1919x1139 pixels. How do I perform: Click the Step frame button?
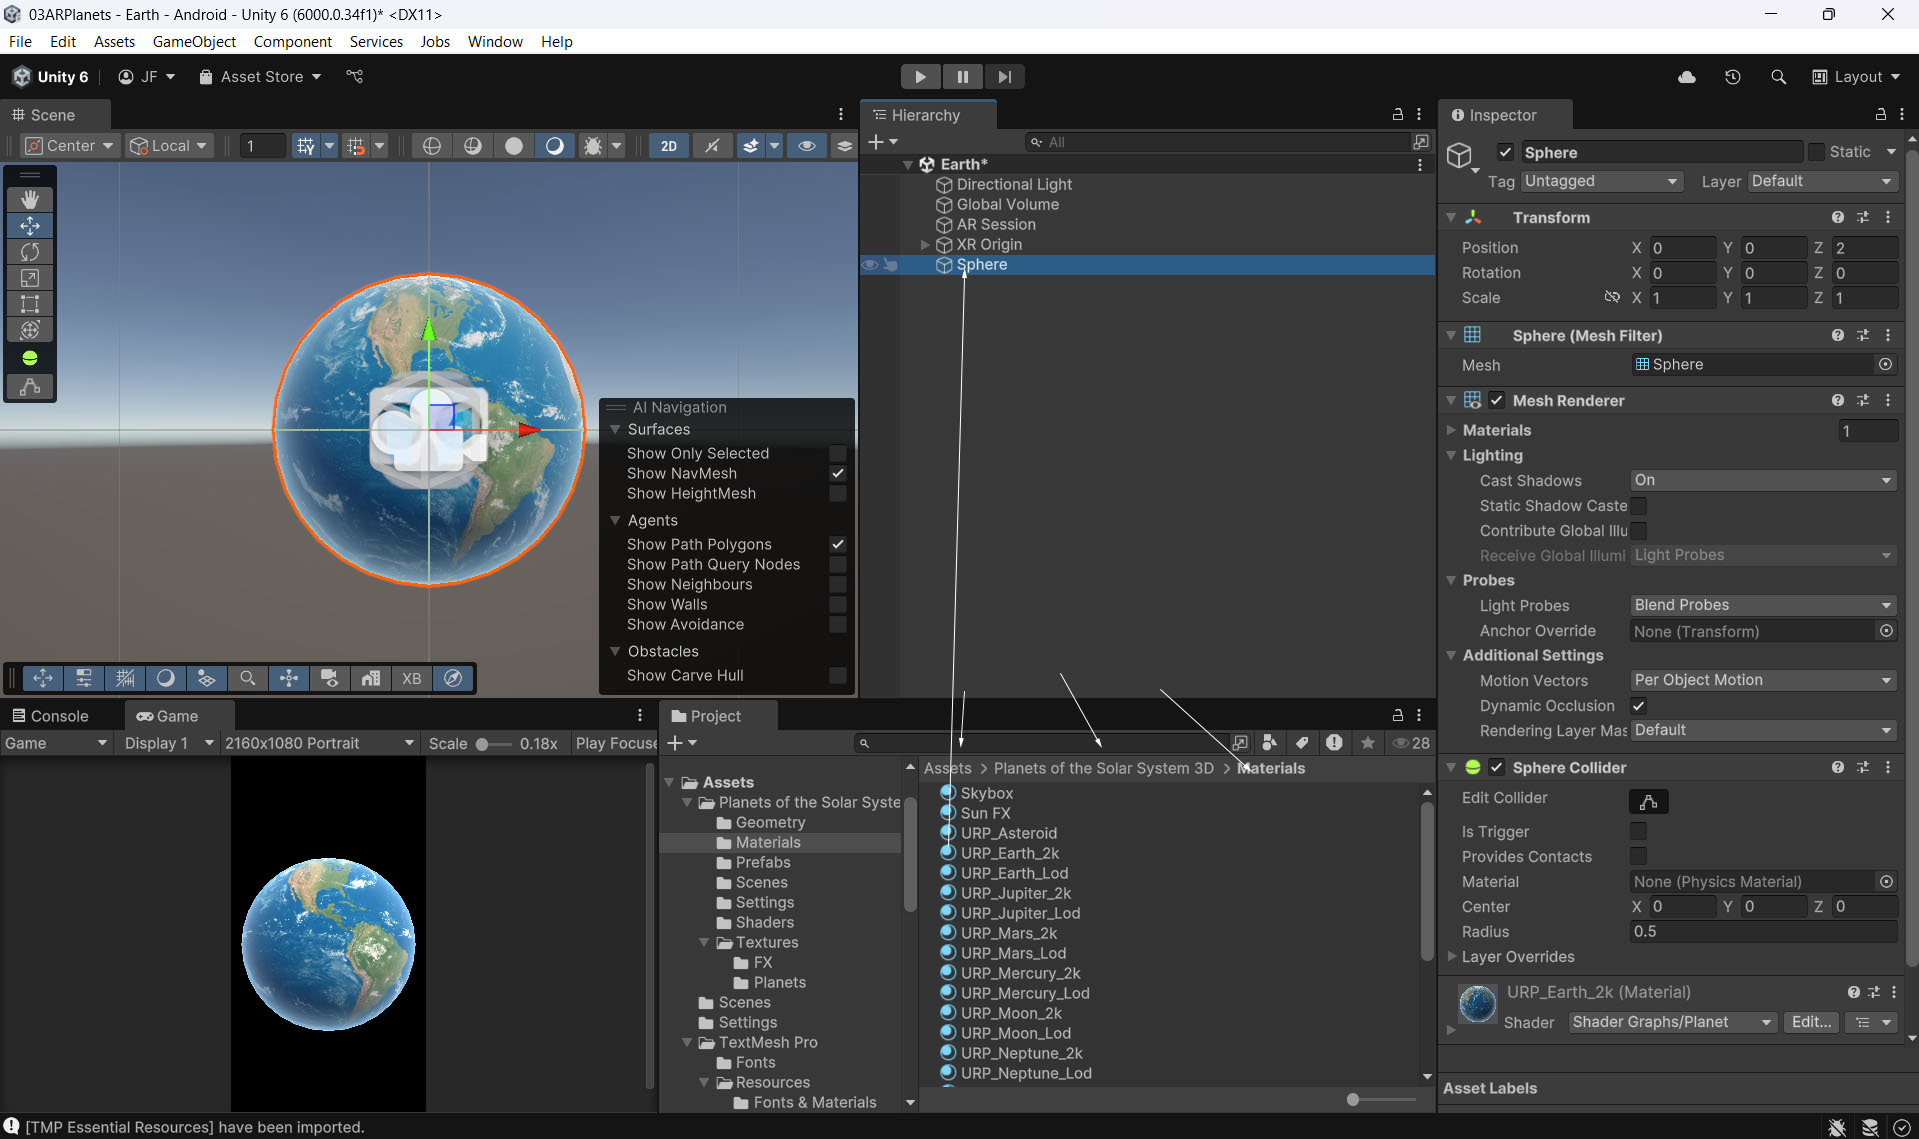point(1004,77)
